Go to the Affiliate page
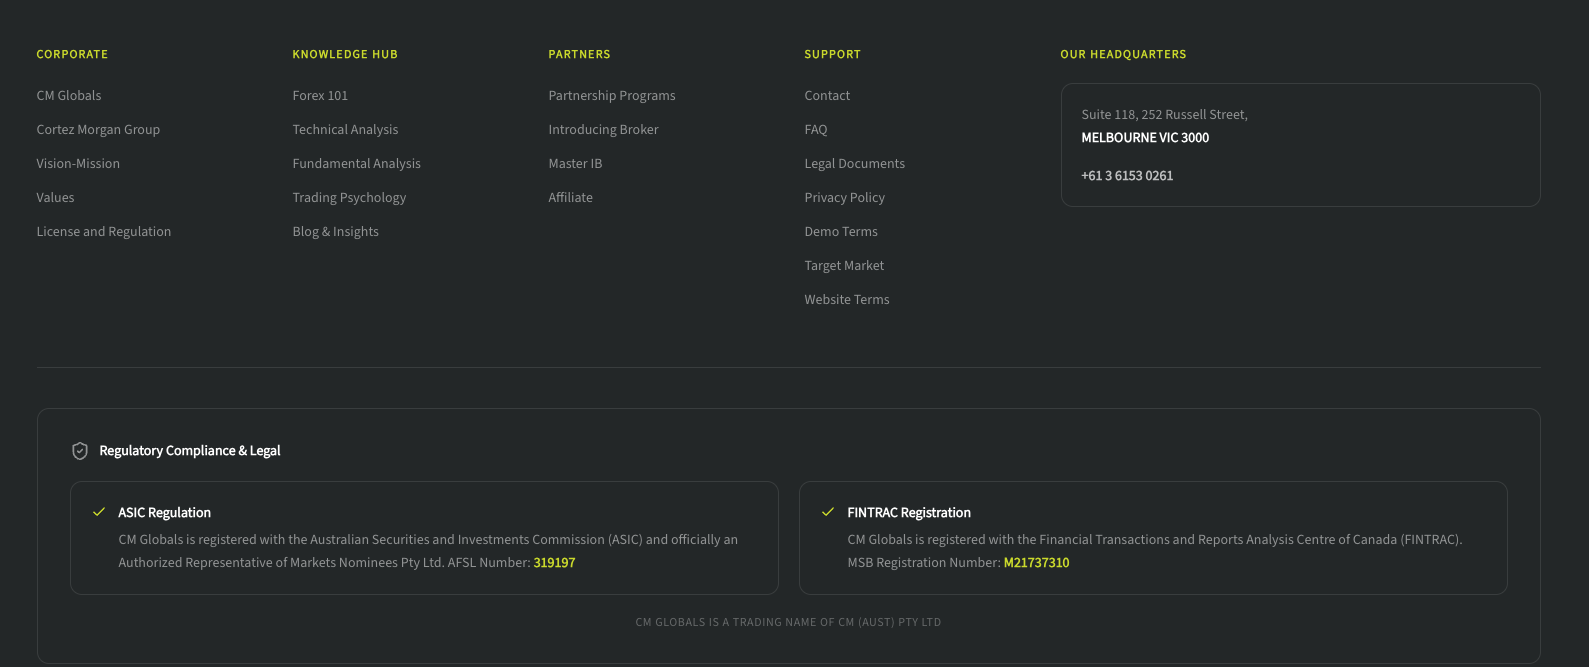1589x667 pixels. click(570, 197)
